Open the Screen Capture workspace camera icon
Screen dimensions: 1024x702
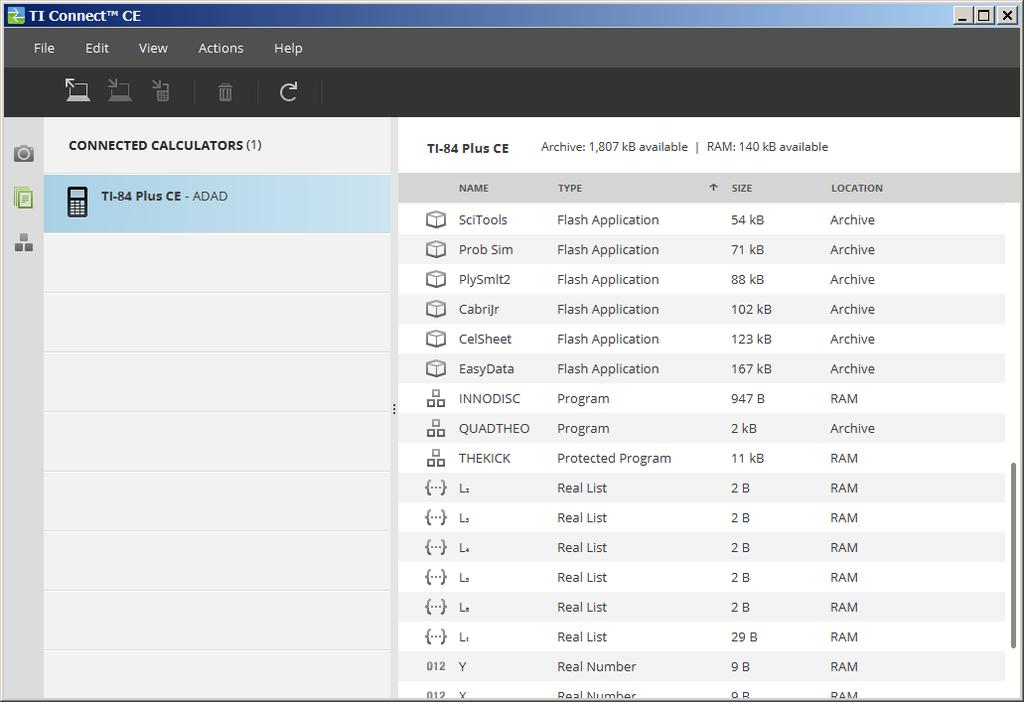pyautogui.click(x=24, y=153)
